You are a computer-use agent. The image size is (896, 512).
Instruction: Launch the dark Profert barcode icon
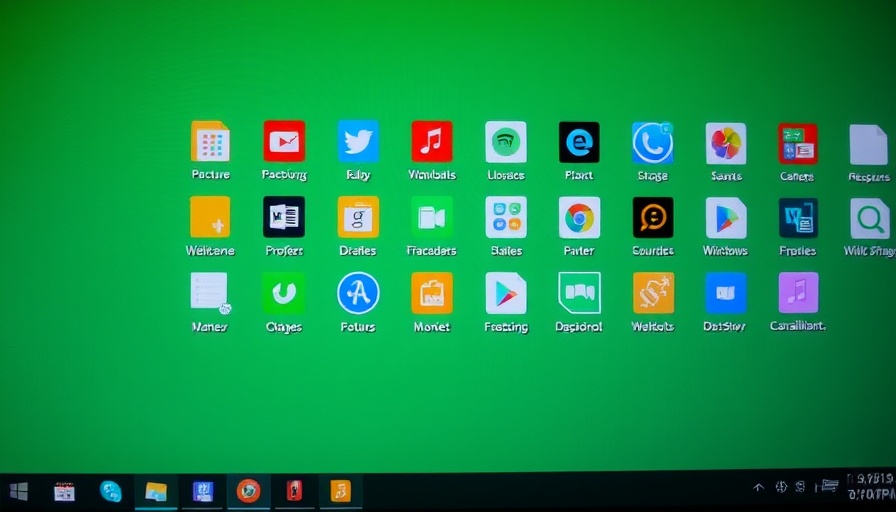coord(284,217)
